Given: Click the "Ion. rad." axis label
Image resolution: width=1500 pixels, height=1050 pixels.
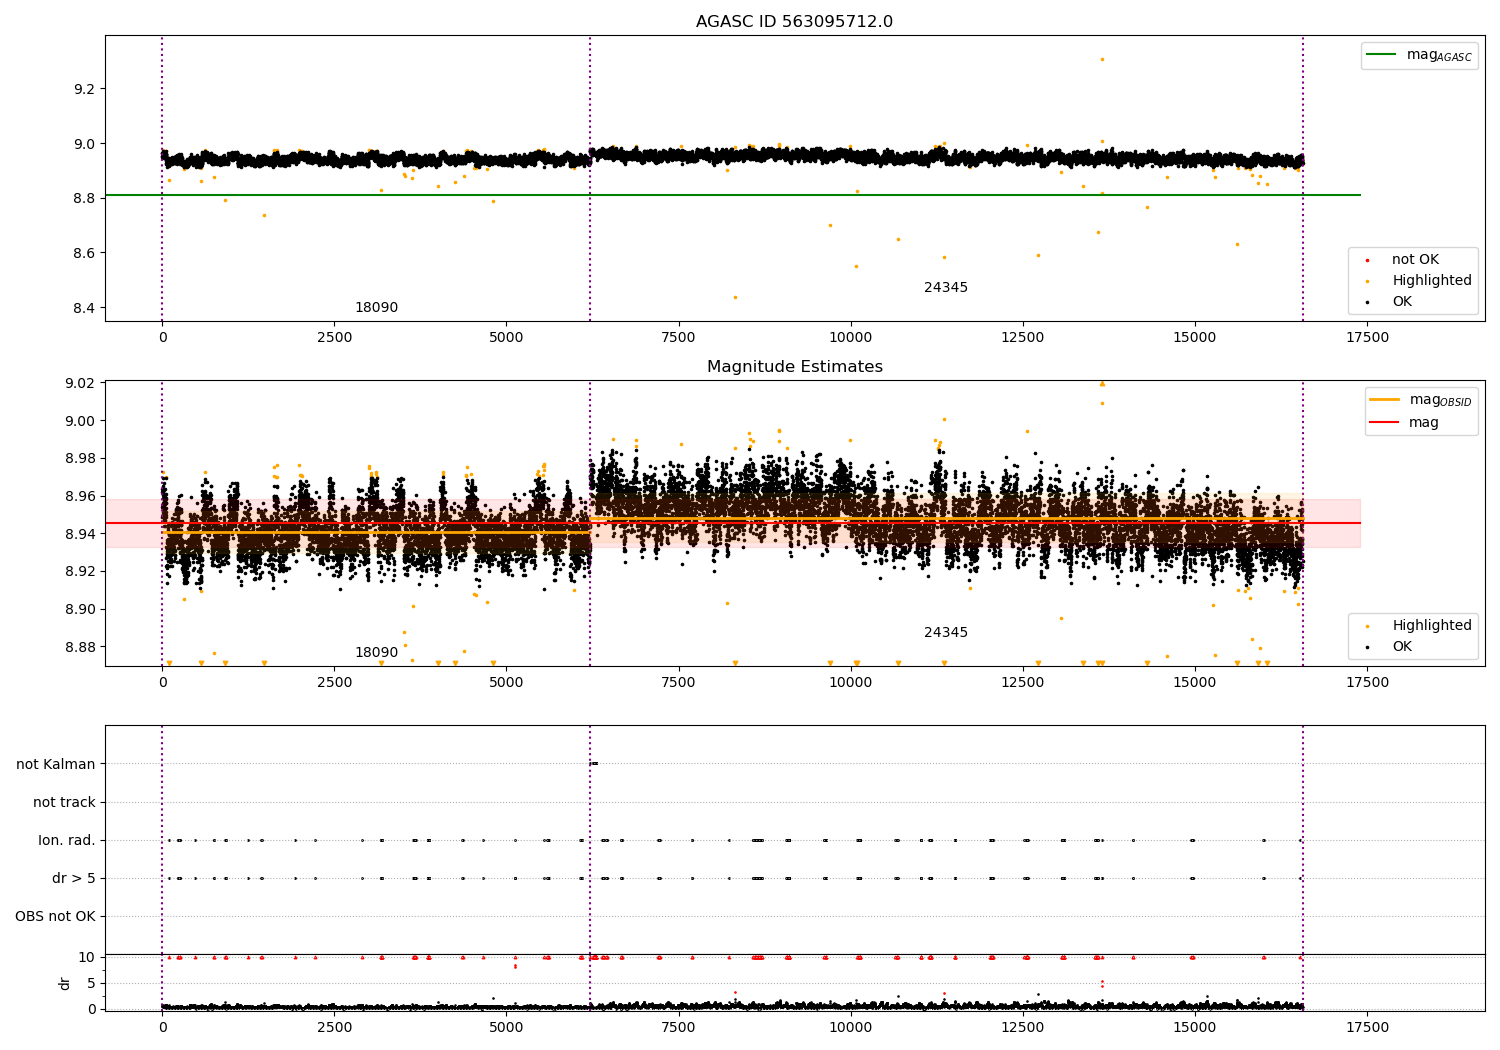Looking at the screenshot, I should pyautogui.click(x=67, y=841).
